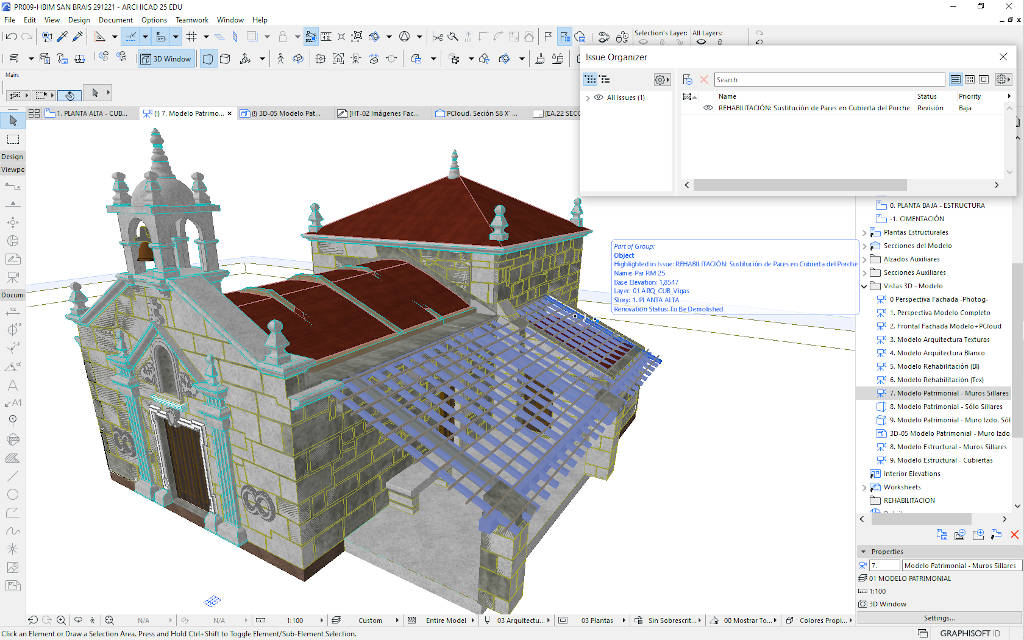Expand the Plantas Estructurales folder

click(x=864, y=232)
